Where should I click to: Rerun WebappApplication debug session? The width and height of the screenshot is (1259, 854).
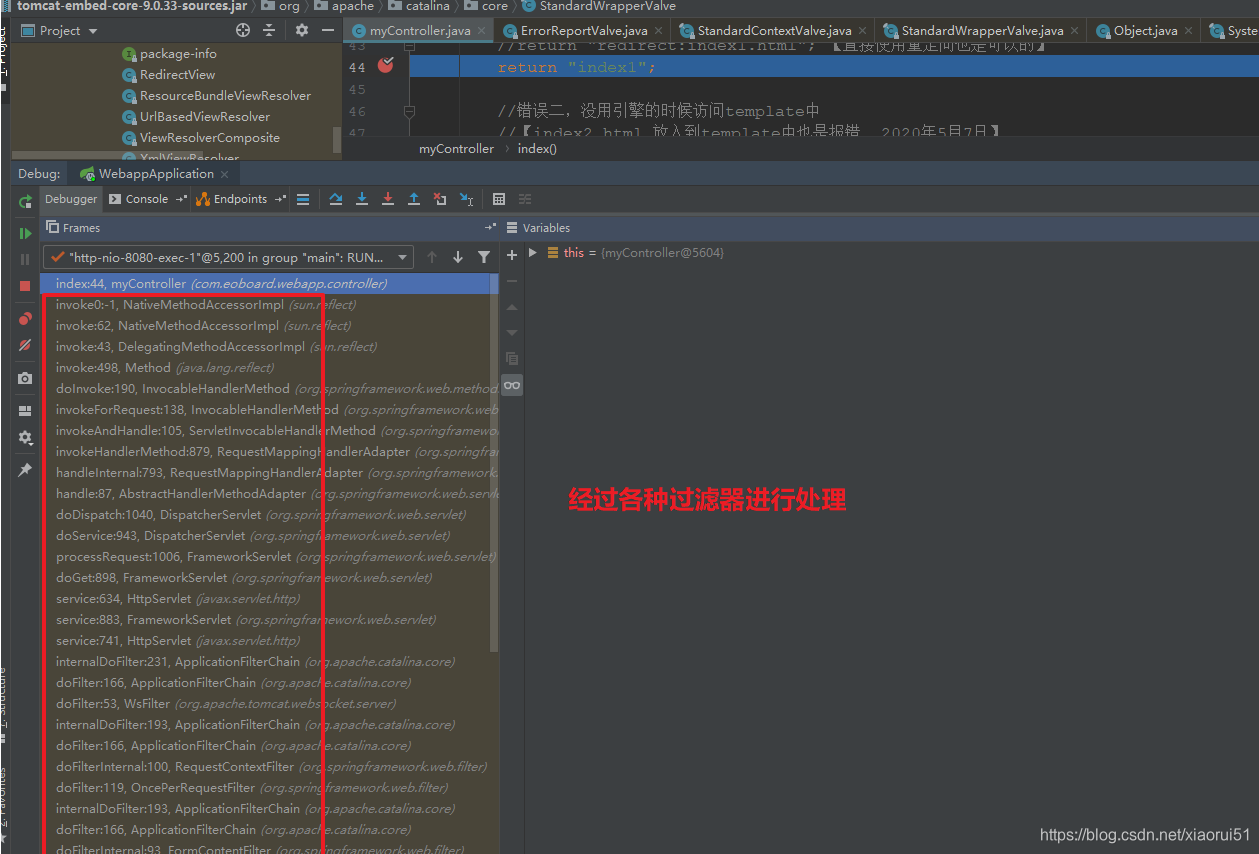(25, 202)
